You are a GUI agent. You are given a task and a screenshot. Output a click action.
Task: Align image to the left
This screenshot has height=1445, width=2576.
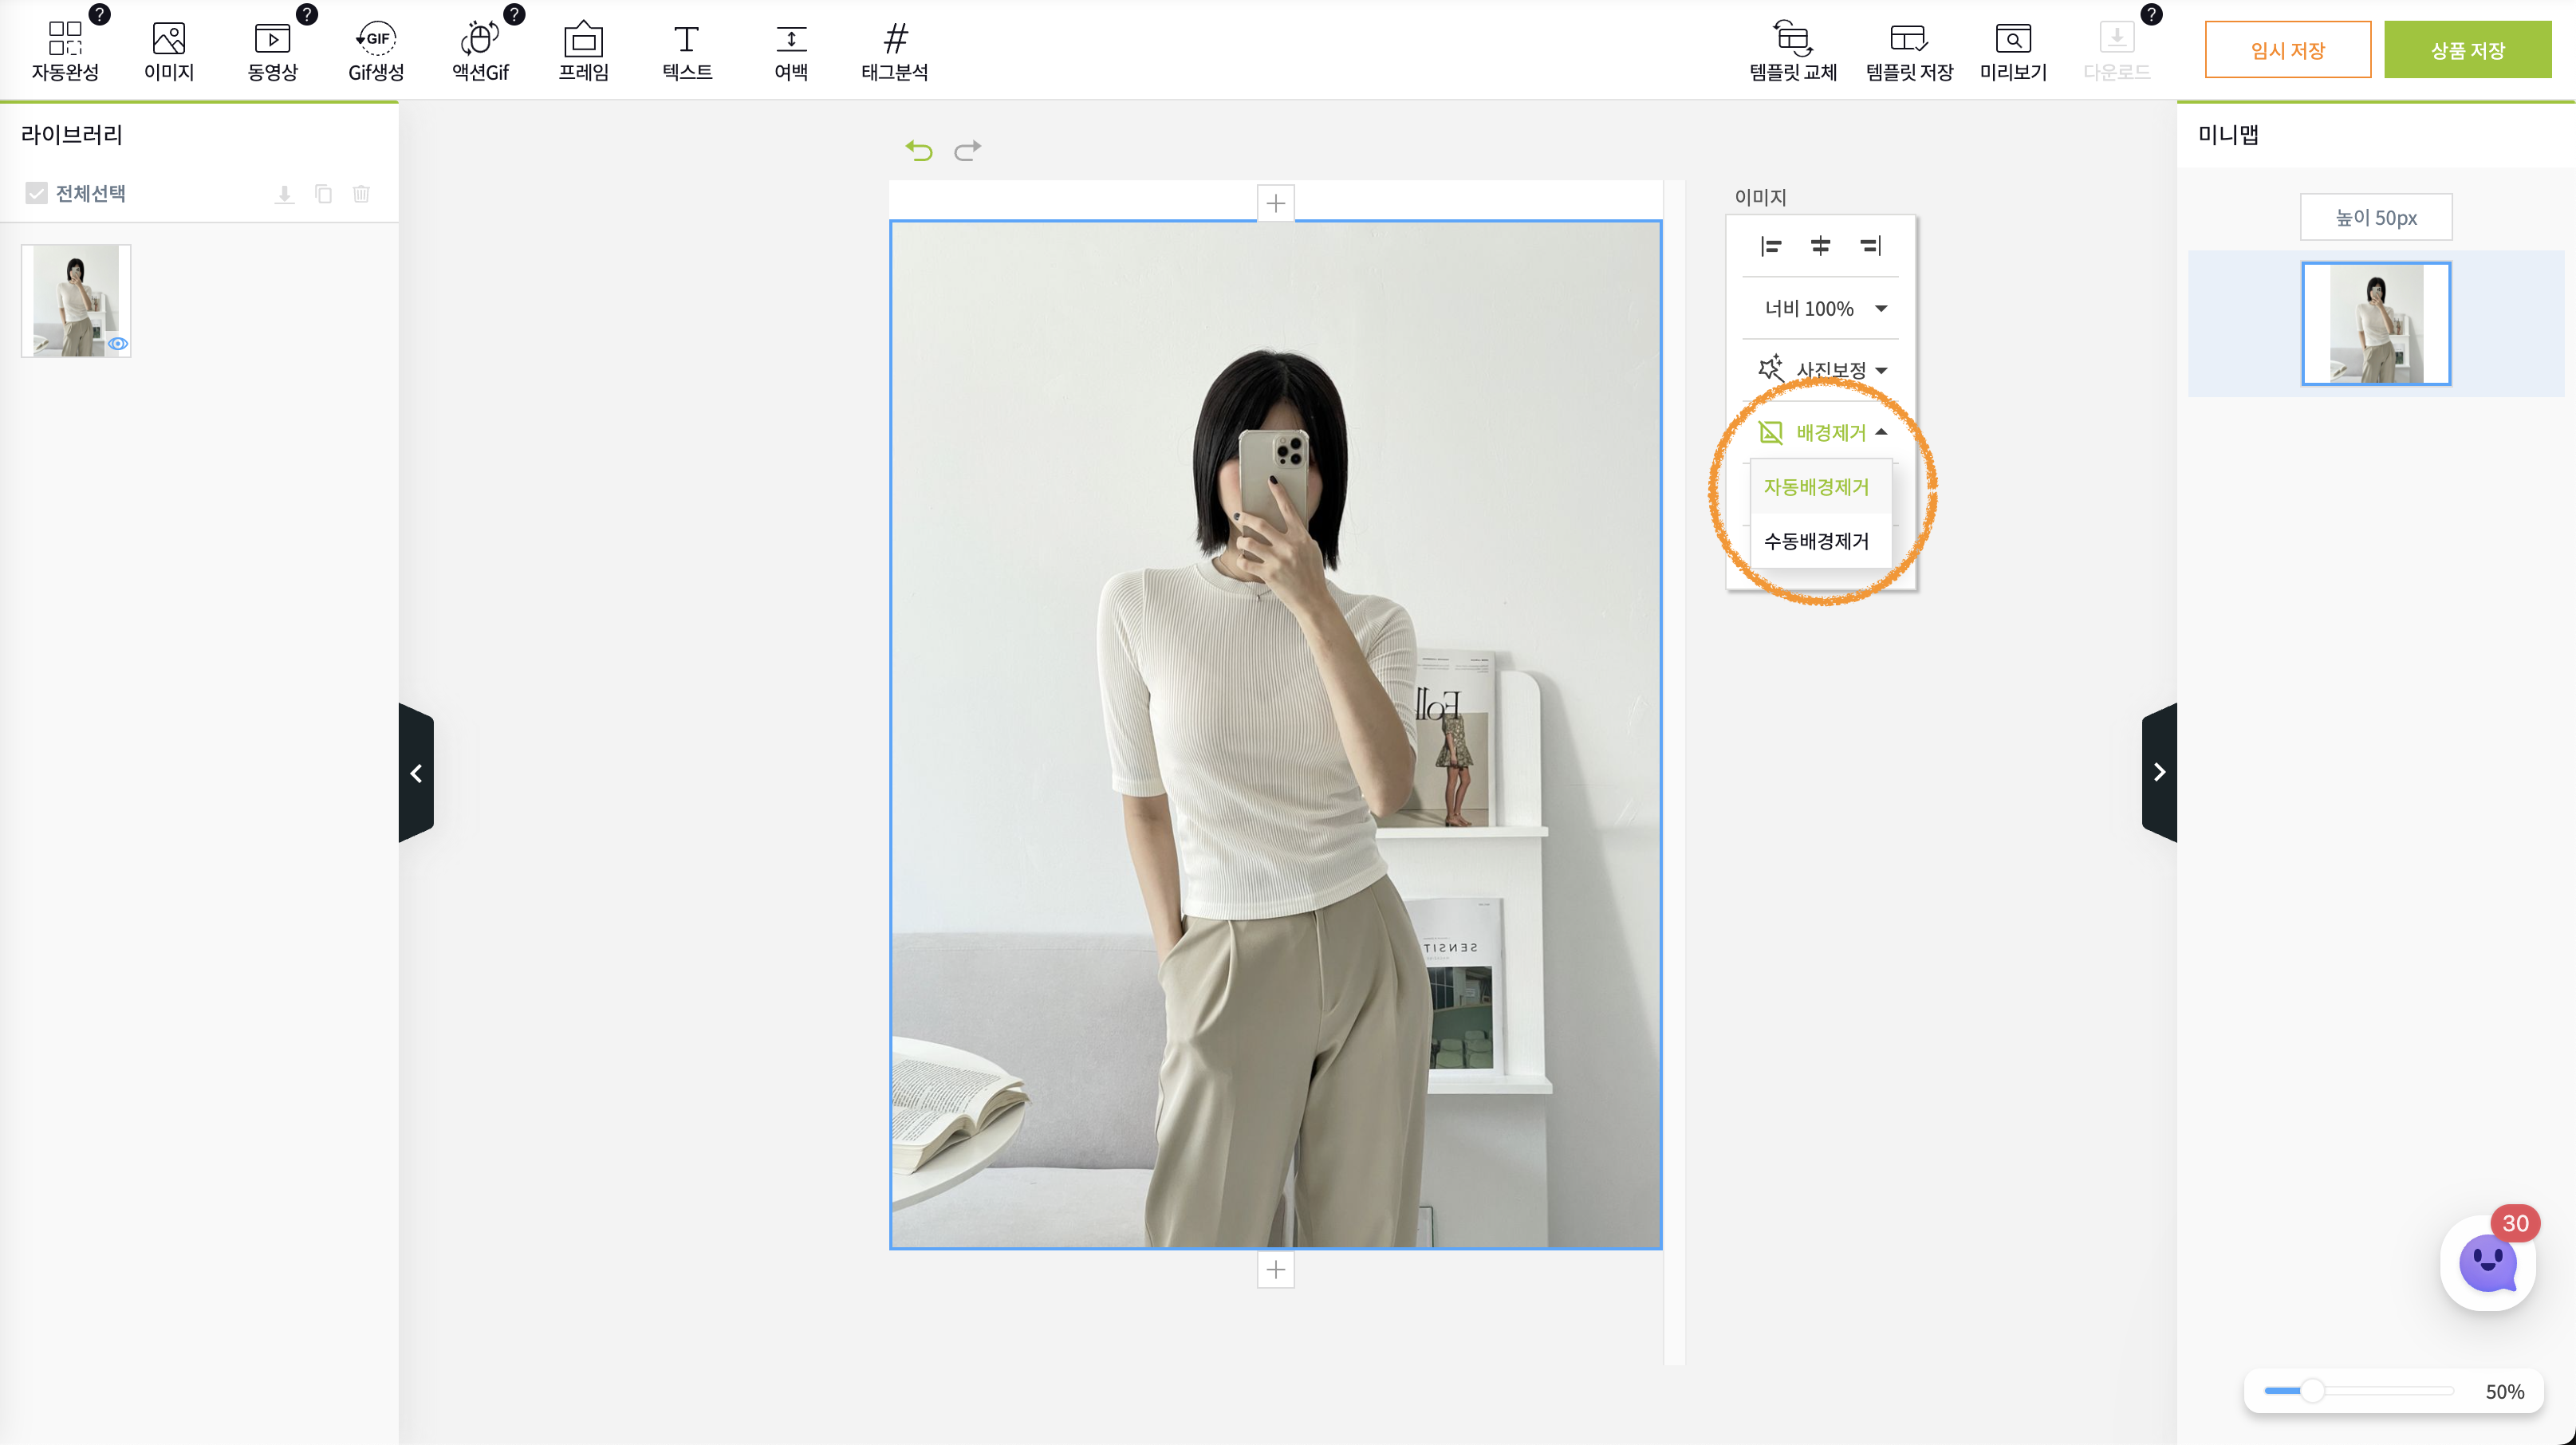coord(1770,246)
